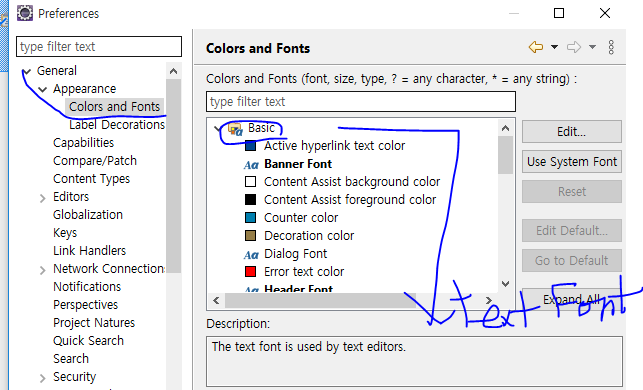The width and height of the screenshot is (643, 390).
Task: Click the Edit... button
Action: 572,132
